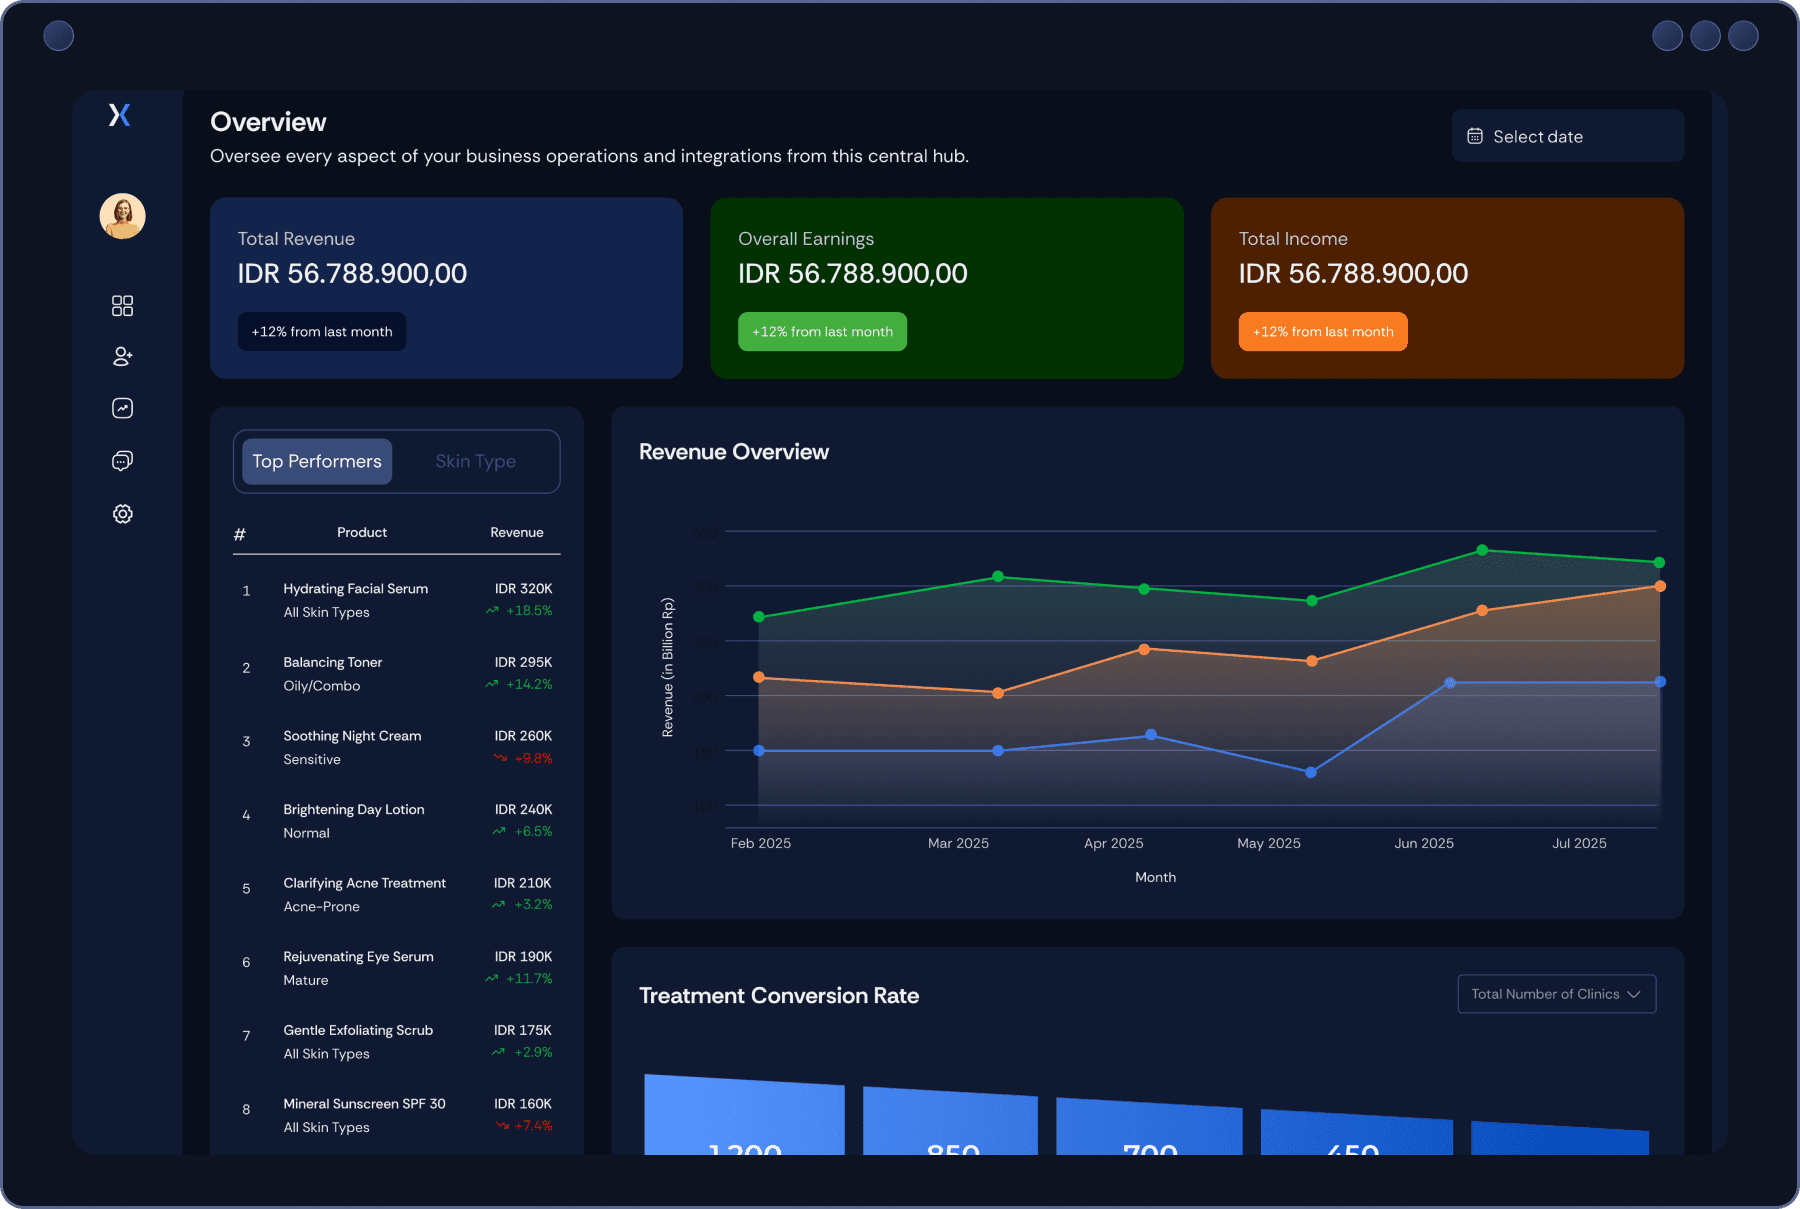The height and width of the screenshot is (1209, 1800).
Task: Select the Top Performers tab
Action: click(x=315, y=461)
